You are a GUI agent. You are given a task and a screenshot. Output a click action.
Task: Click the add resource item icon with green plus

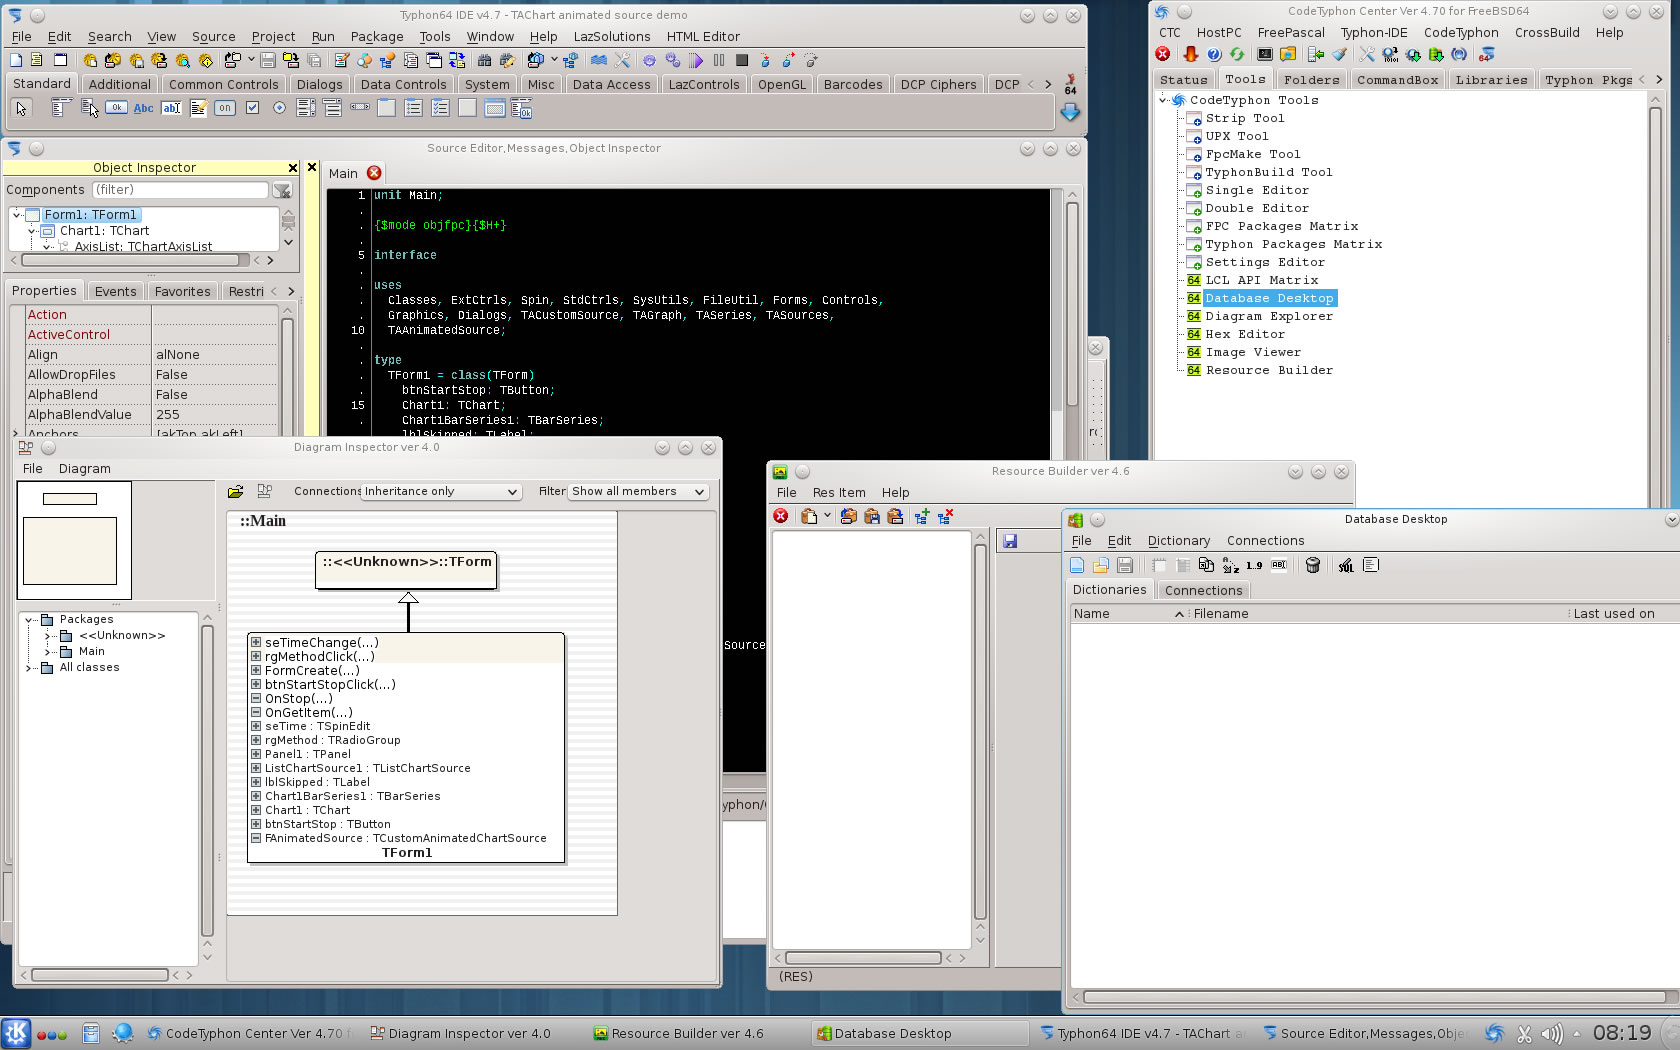[921, 516]
